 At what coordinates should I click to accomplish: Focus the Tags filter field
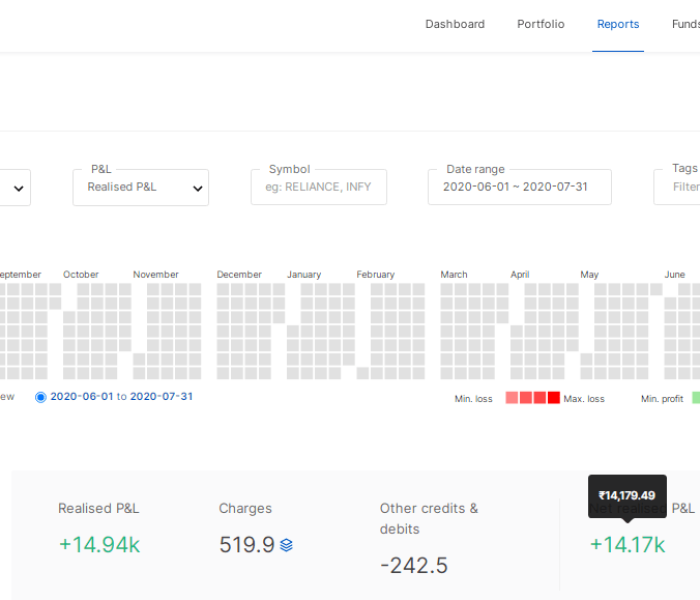(678, 187)
